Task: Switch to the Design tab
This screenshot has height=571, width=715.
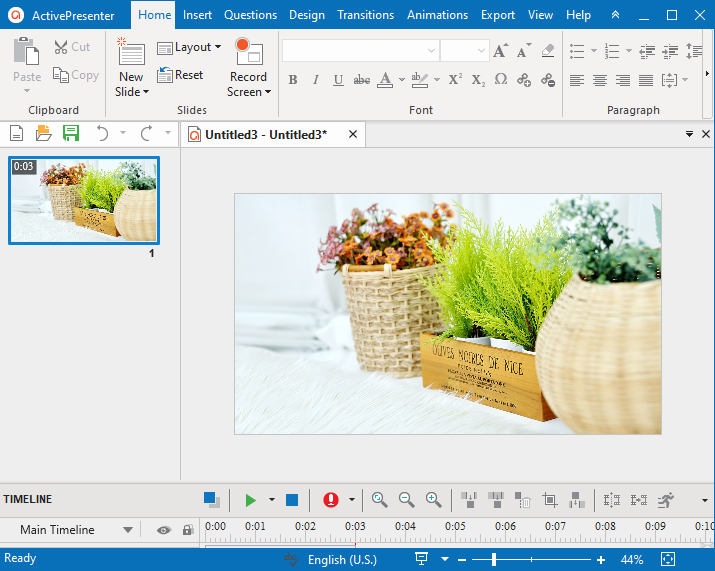Action: 307,15
